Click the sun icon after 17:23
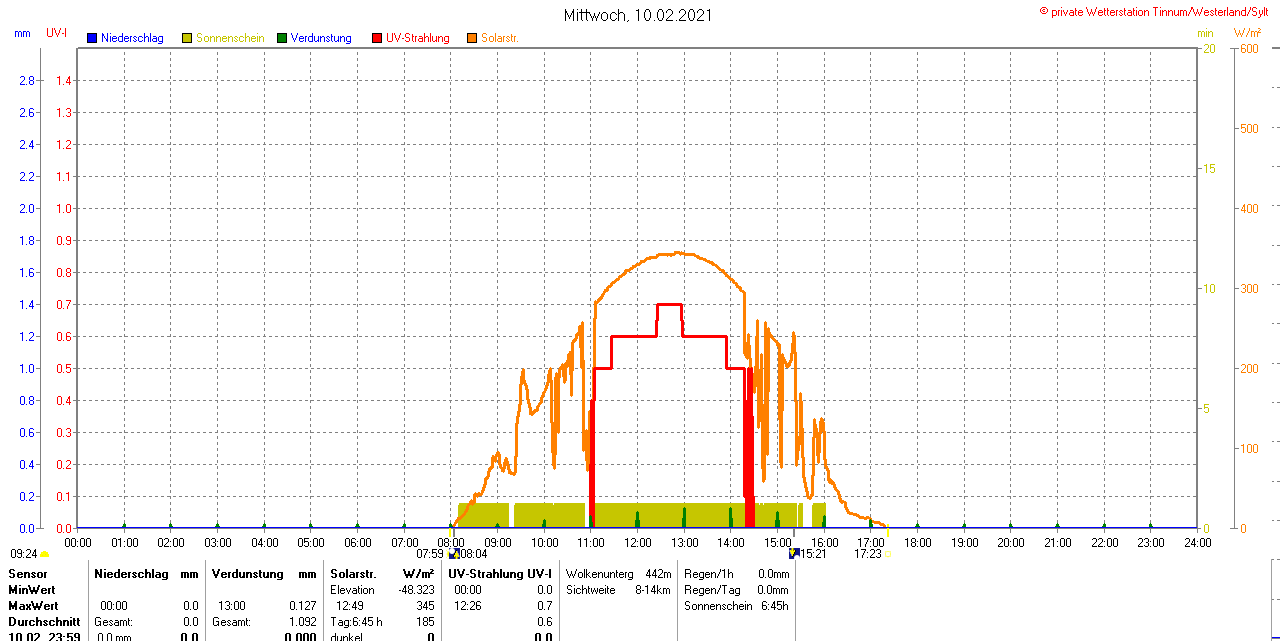Image resolution: width=1280 pixels, height=641 pixels. coord(887,553)
